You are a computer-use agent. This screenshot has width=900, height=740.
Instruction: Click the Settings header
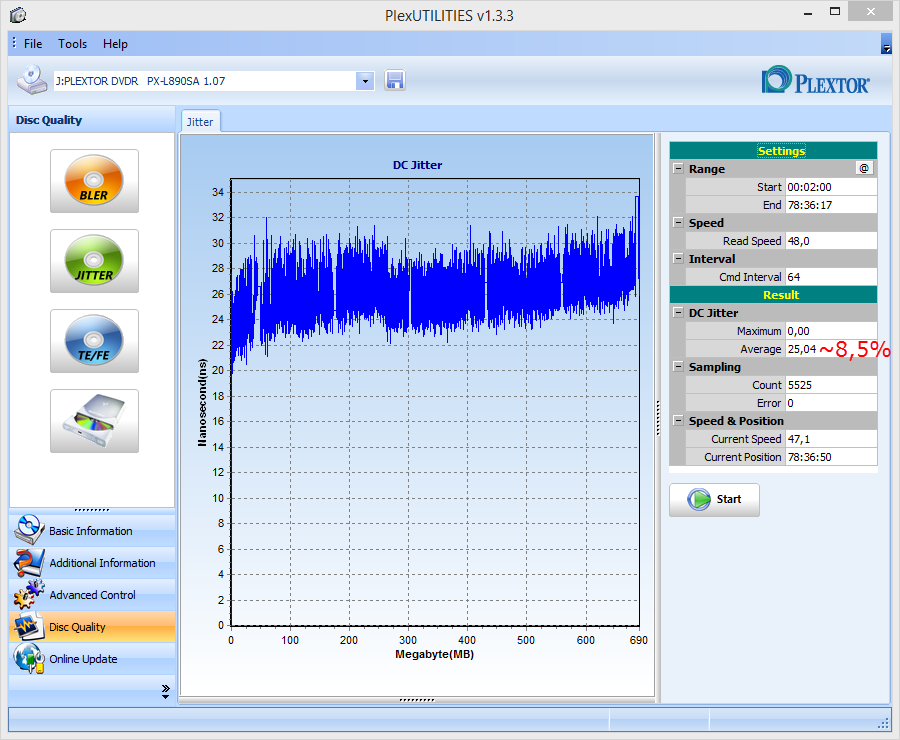pyautogui.click(x=773, y=150)
